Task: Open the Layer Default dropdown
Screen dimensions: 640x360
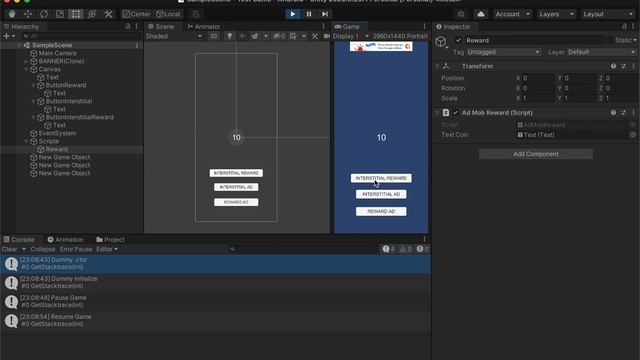Action: 601,52
